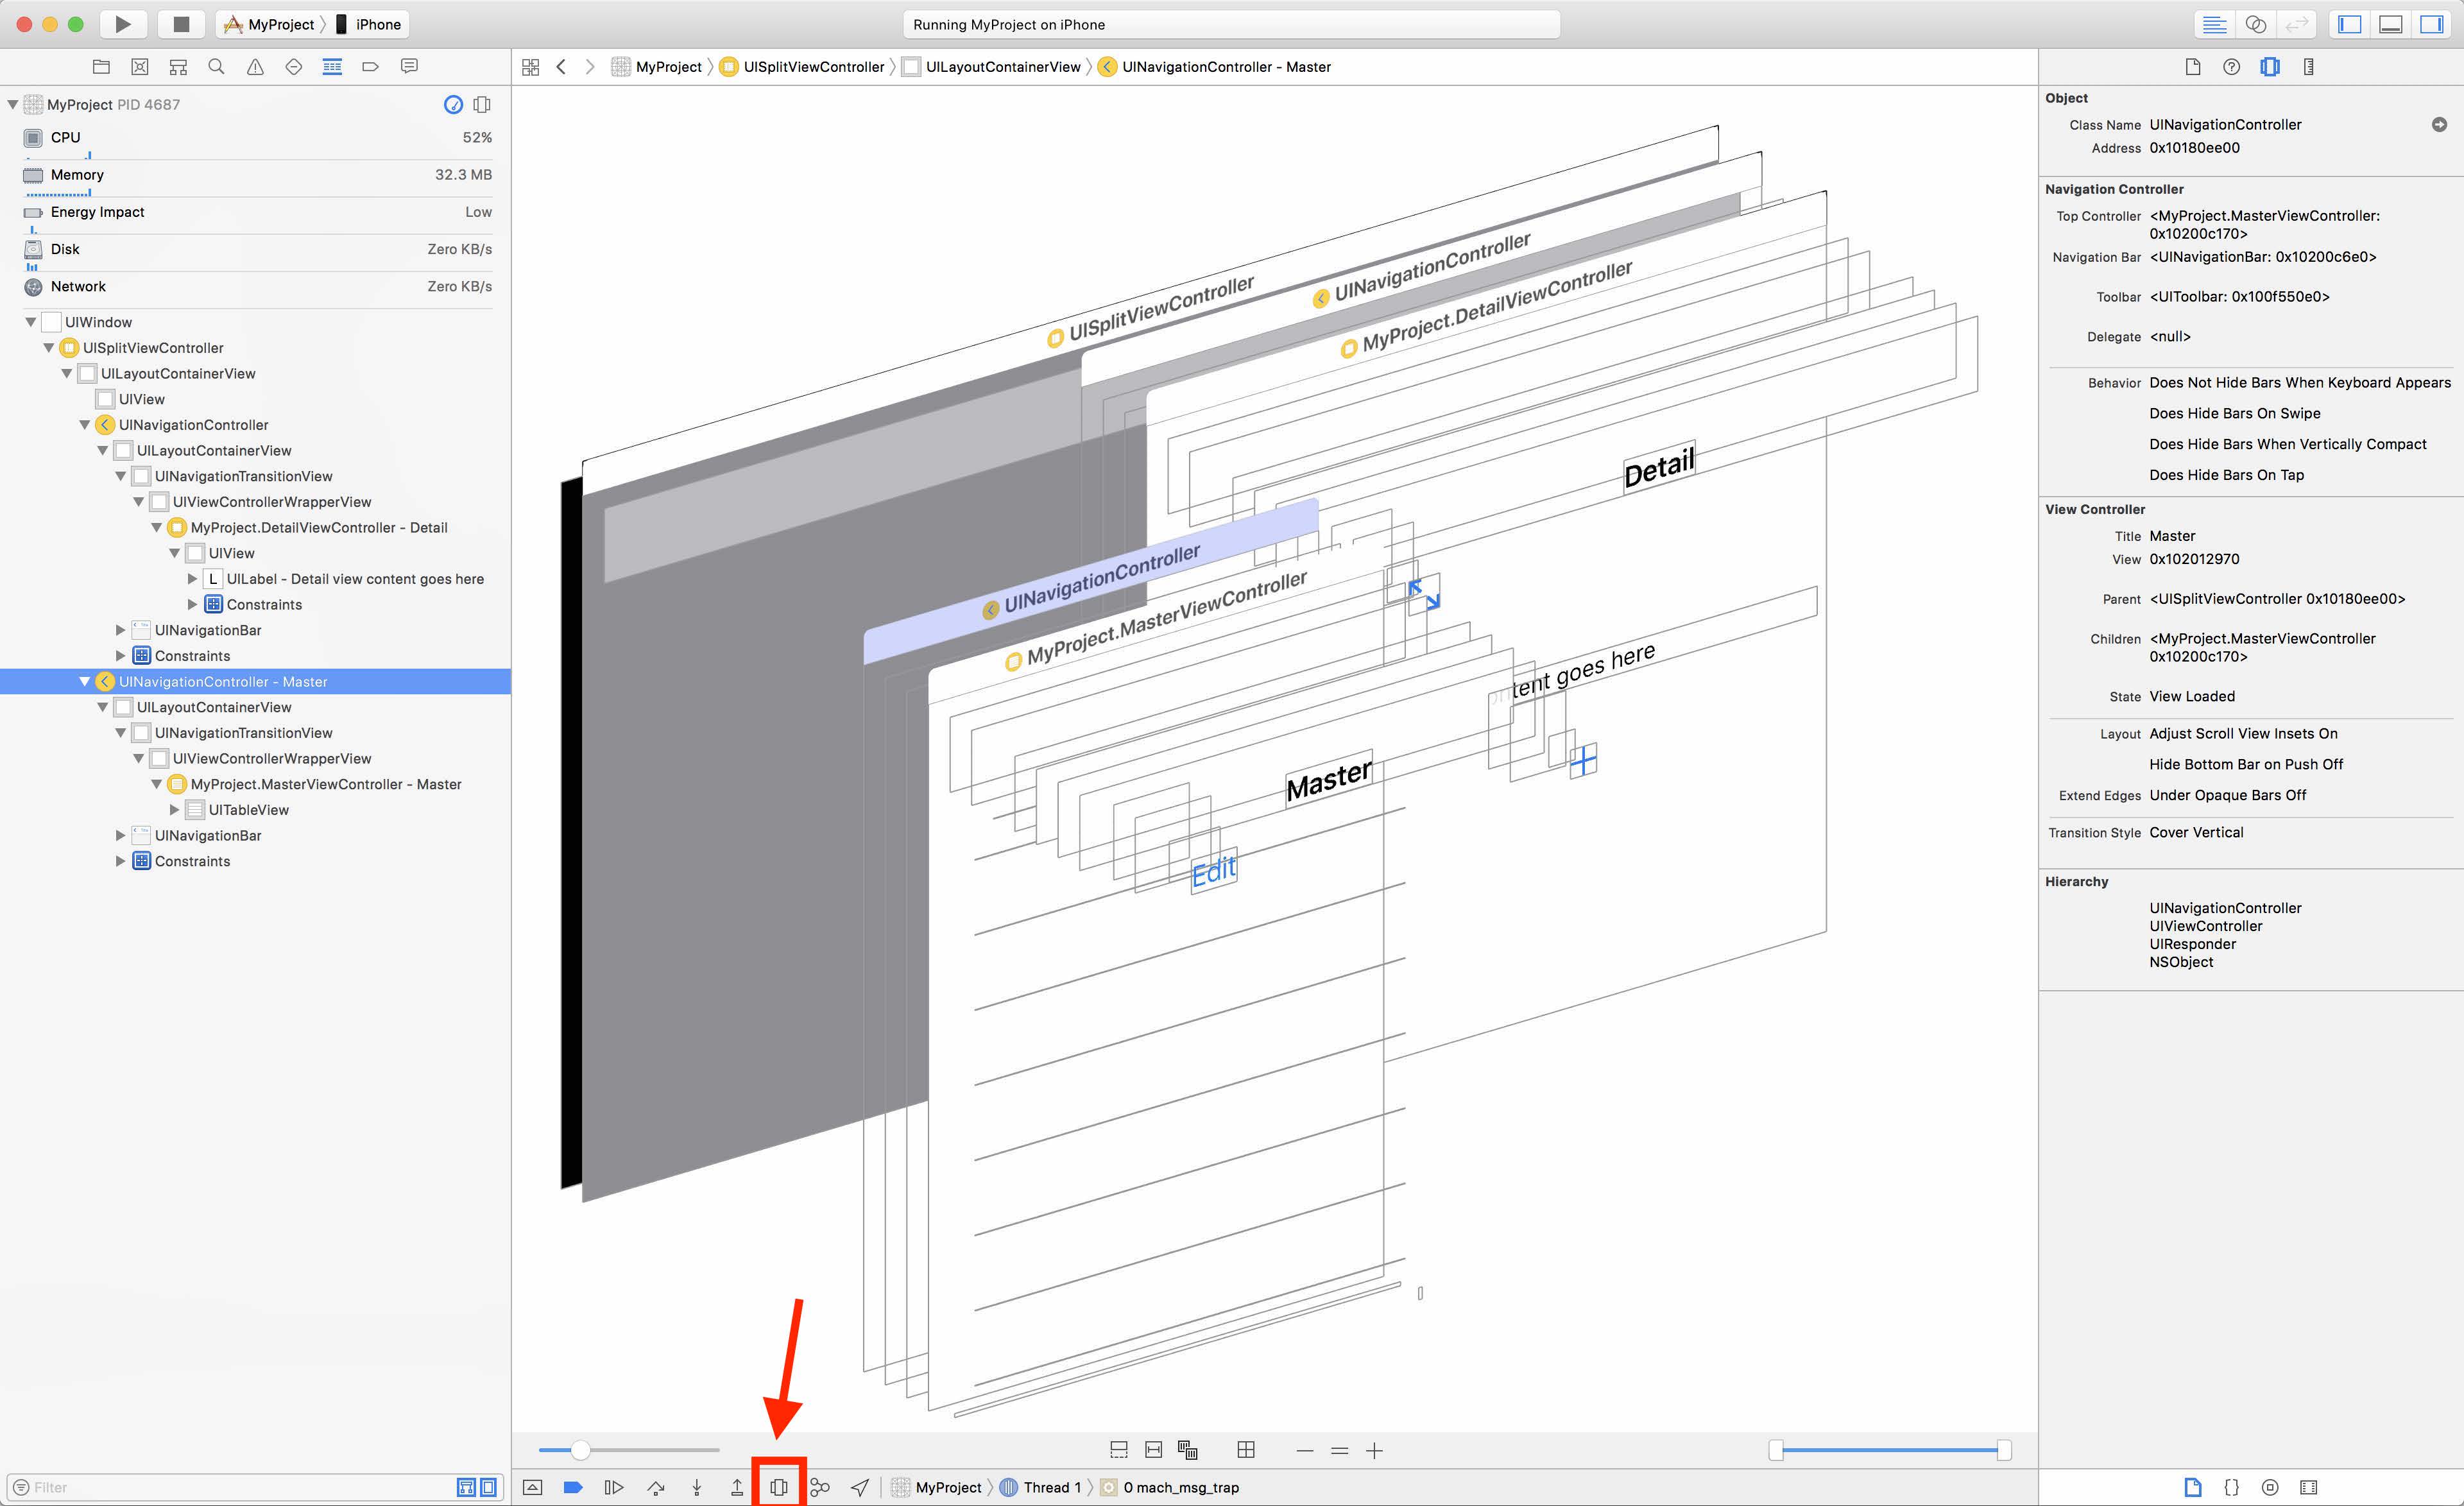Screen dimensions: 2464x1506
Task: Expand UILabel - Detail view content row
Action: pyautogui.click(x=193, y=579)
